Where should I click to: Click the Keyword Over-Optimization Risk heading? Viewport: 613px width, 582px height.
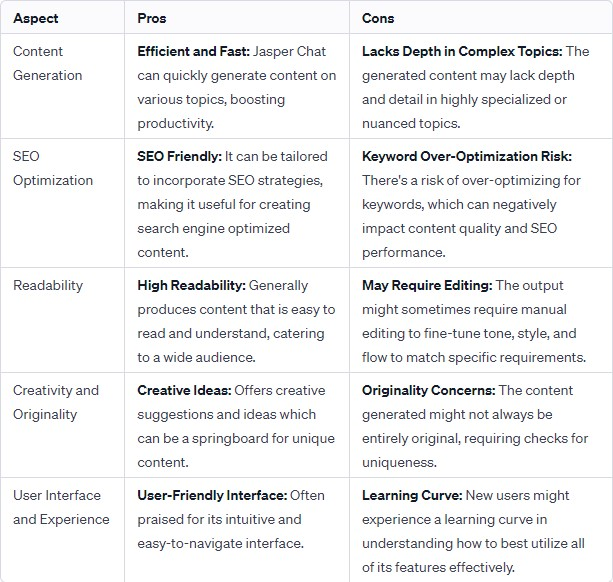(x=467, y=156)
